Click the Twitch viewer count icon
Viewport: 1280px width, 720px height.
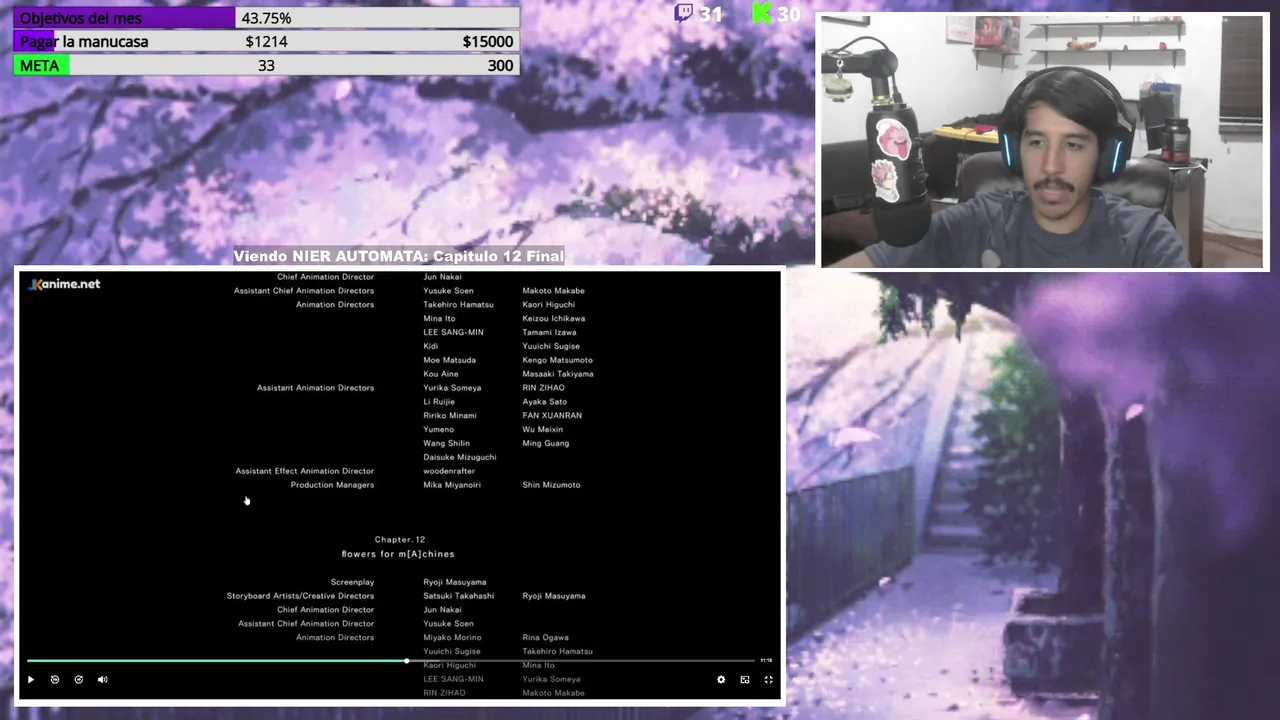pos(684,13)
